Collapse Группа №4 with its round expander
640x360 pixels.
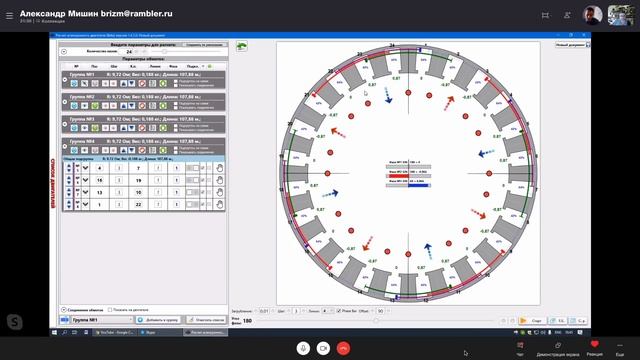pos(64,146)
